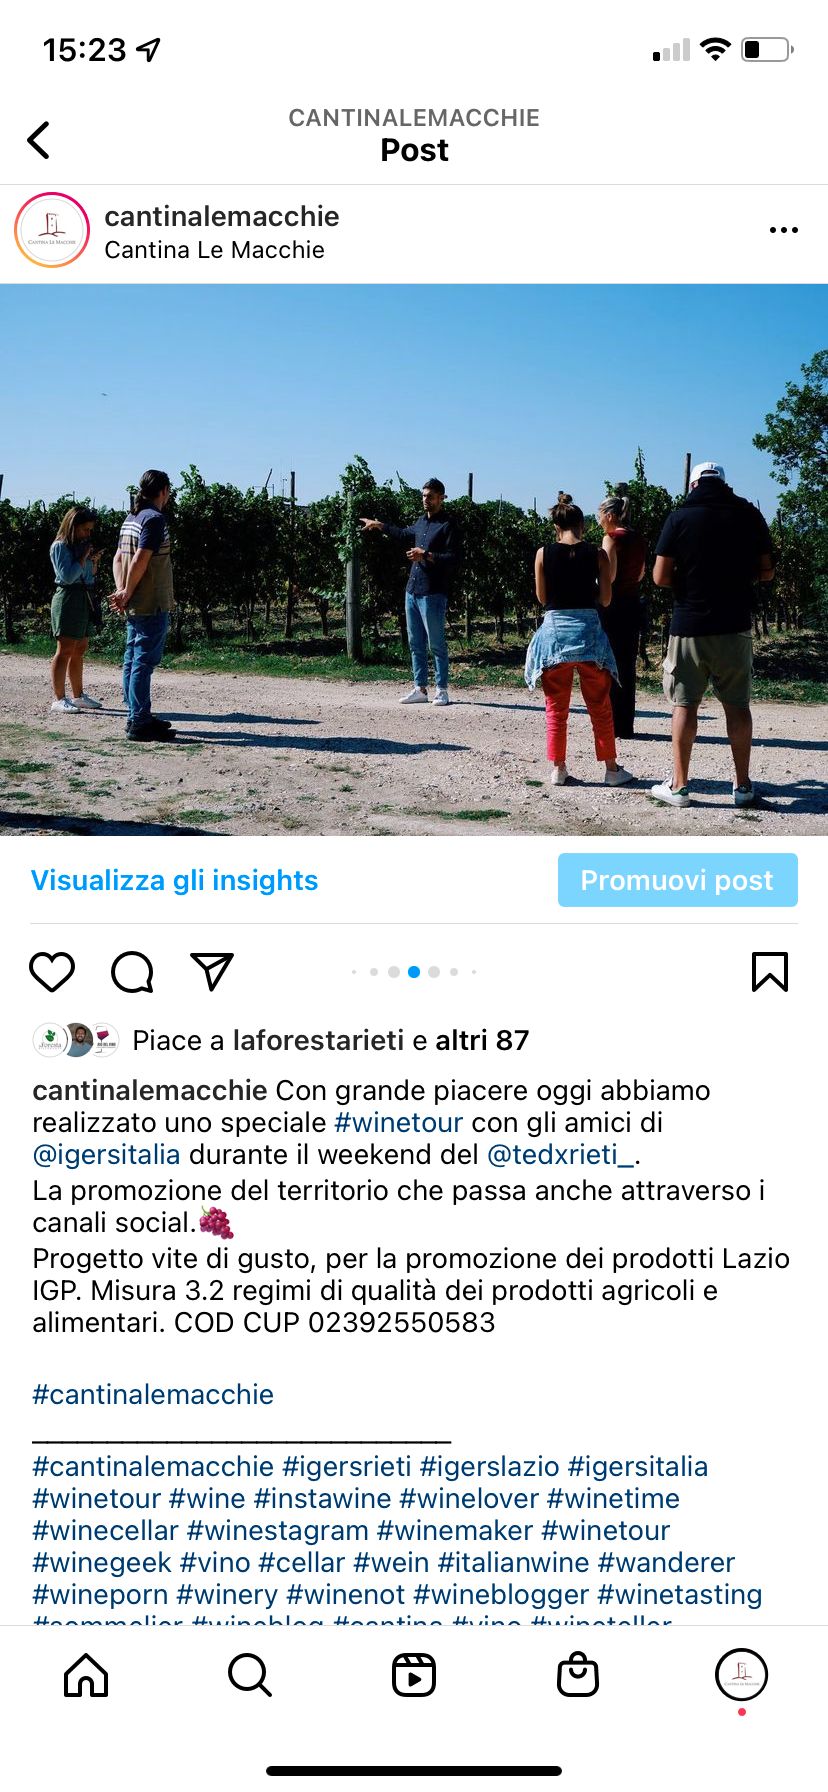Save the post with the bookmark icon

[770, 972]
